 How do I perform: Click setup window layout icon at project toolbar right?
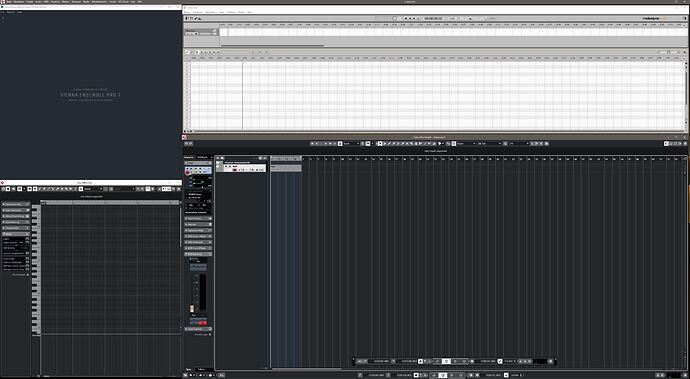click(x=685, y=144)
